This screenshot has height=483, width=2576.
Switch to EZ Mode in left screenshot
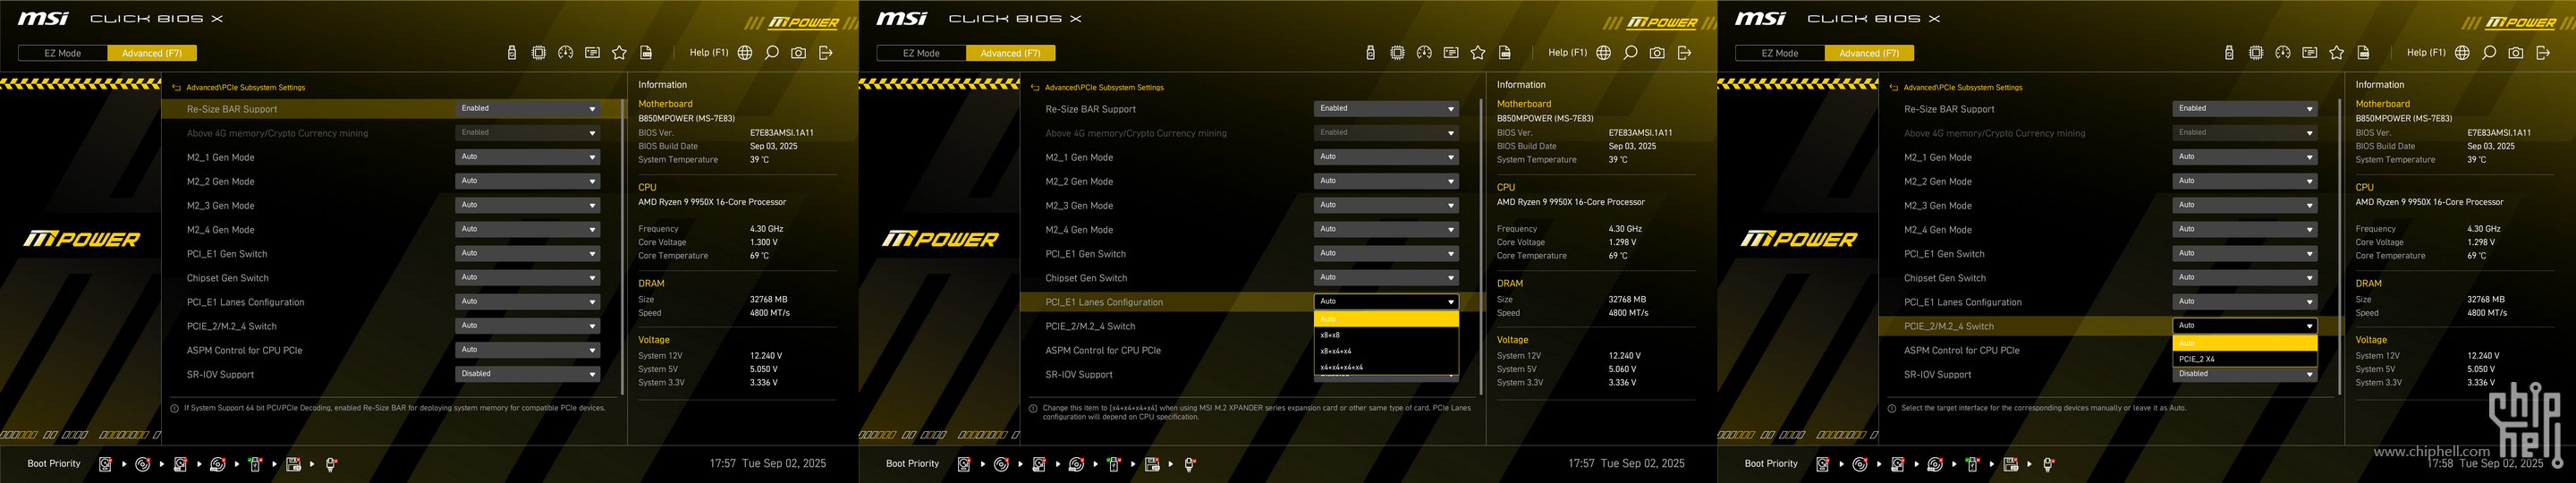click(63, 53)
